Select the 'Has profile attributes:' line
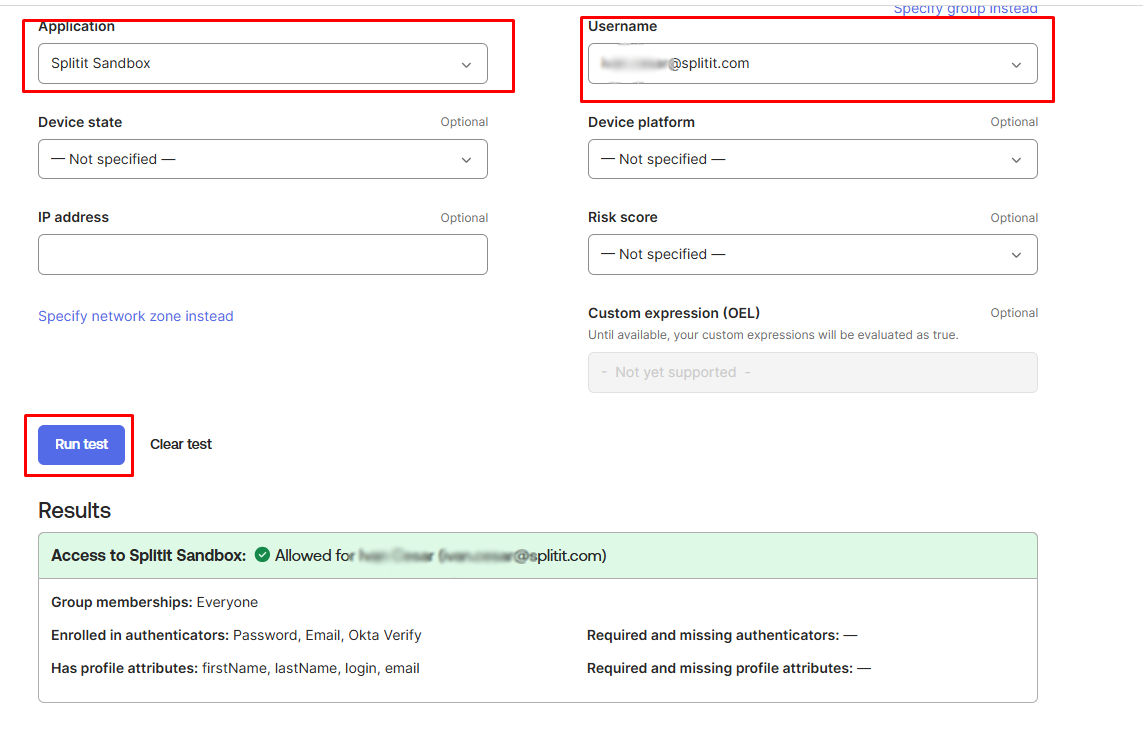 tap(235, 668)
